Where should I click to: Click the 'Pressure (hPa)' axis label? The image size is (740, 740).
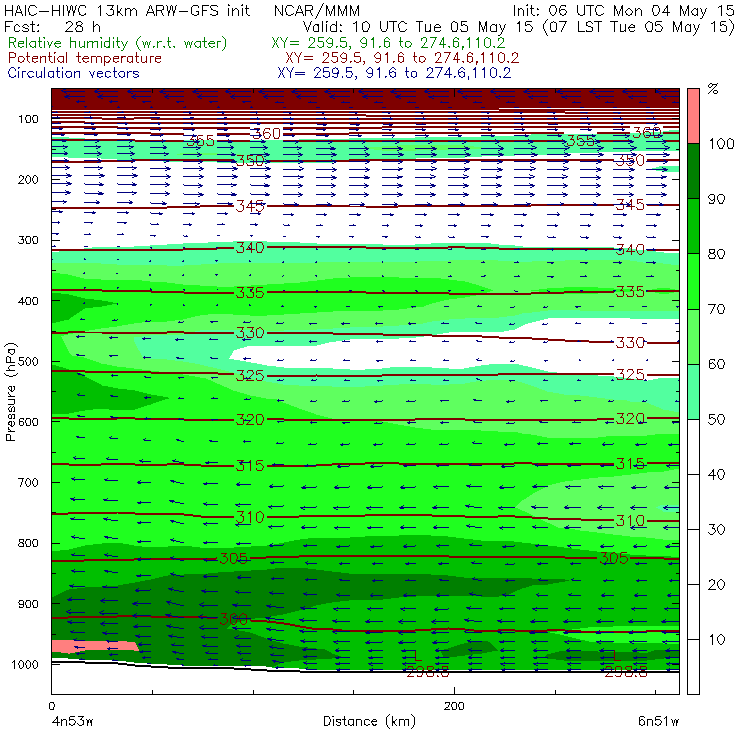[11, 392]
